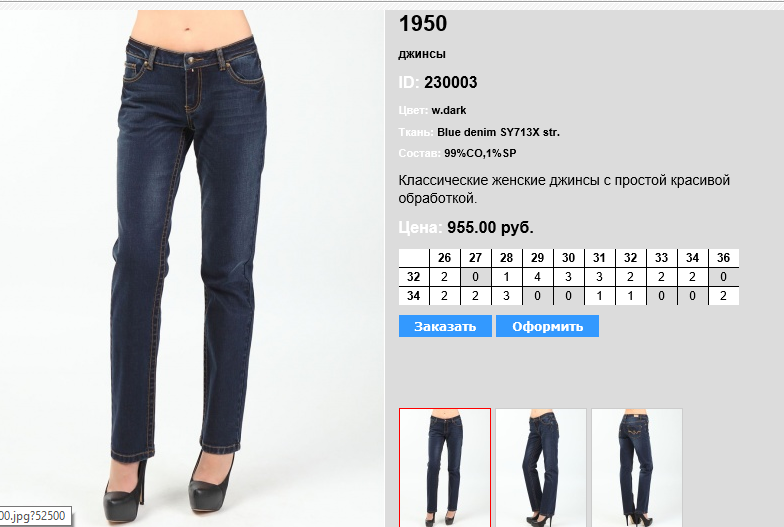Select size 36 length 34 cell
The height and width of the screenshot is (527, 784).
pyautogui.click(x=724, y=296)
